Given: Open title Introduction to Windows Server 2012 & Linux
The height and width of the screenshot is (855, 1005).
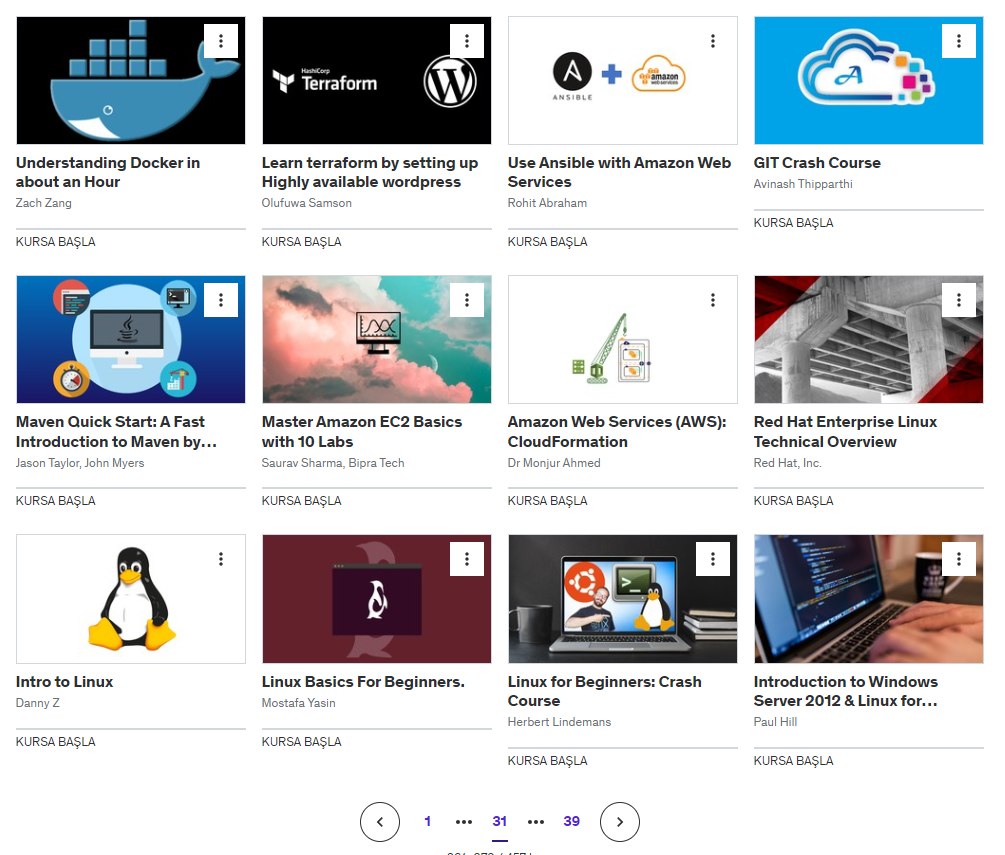Looking at the screenshot, I should [x=846, y=691].
